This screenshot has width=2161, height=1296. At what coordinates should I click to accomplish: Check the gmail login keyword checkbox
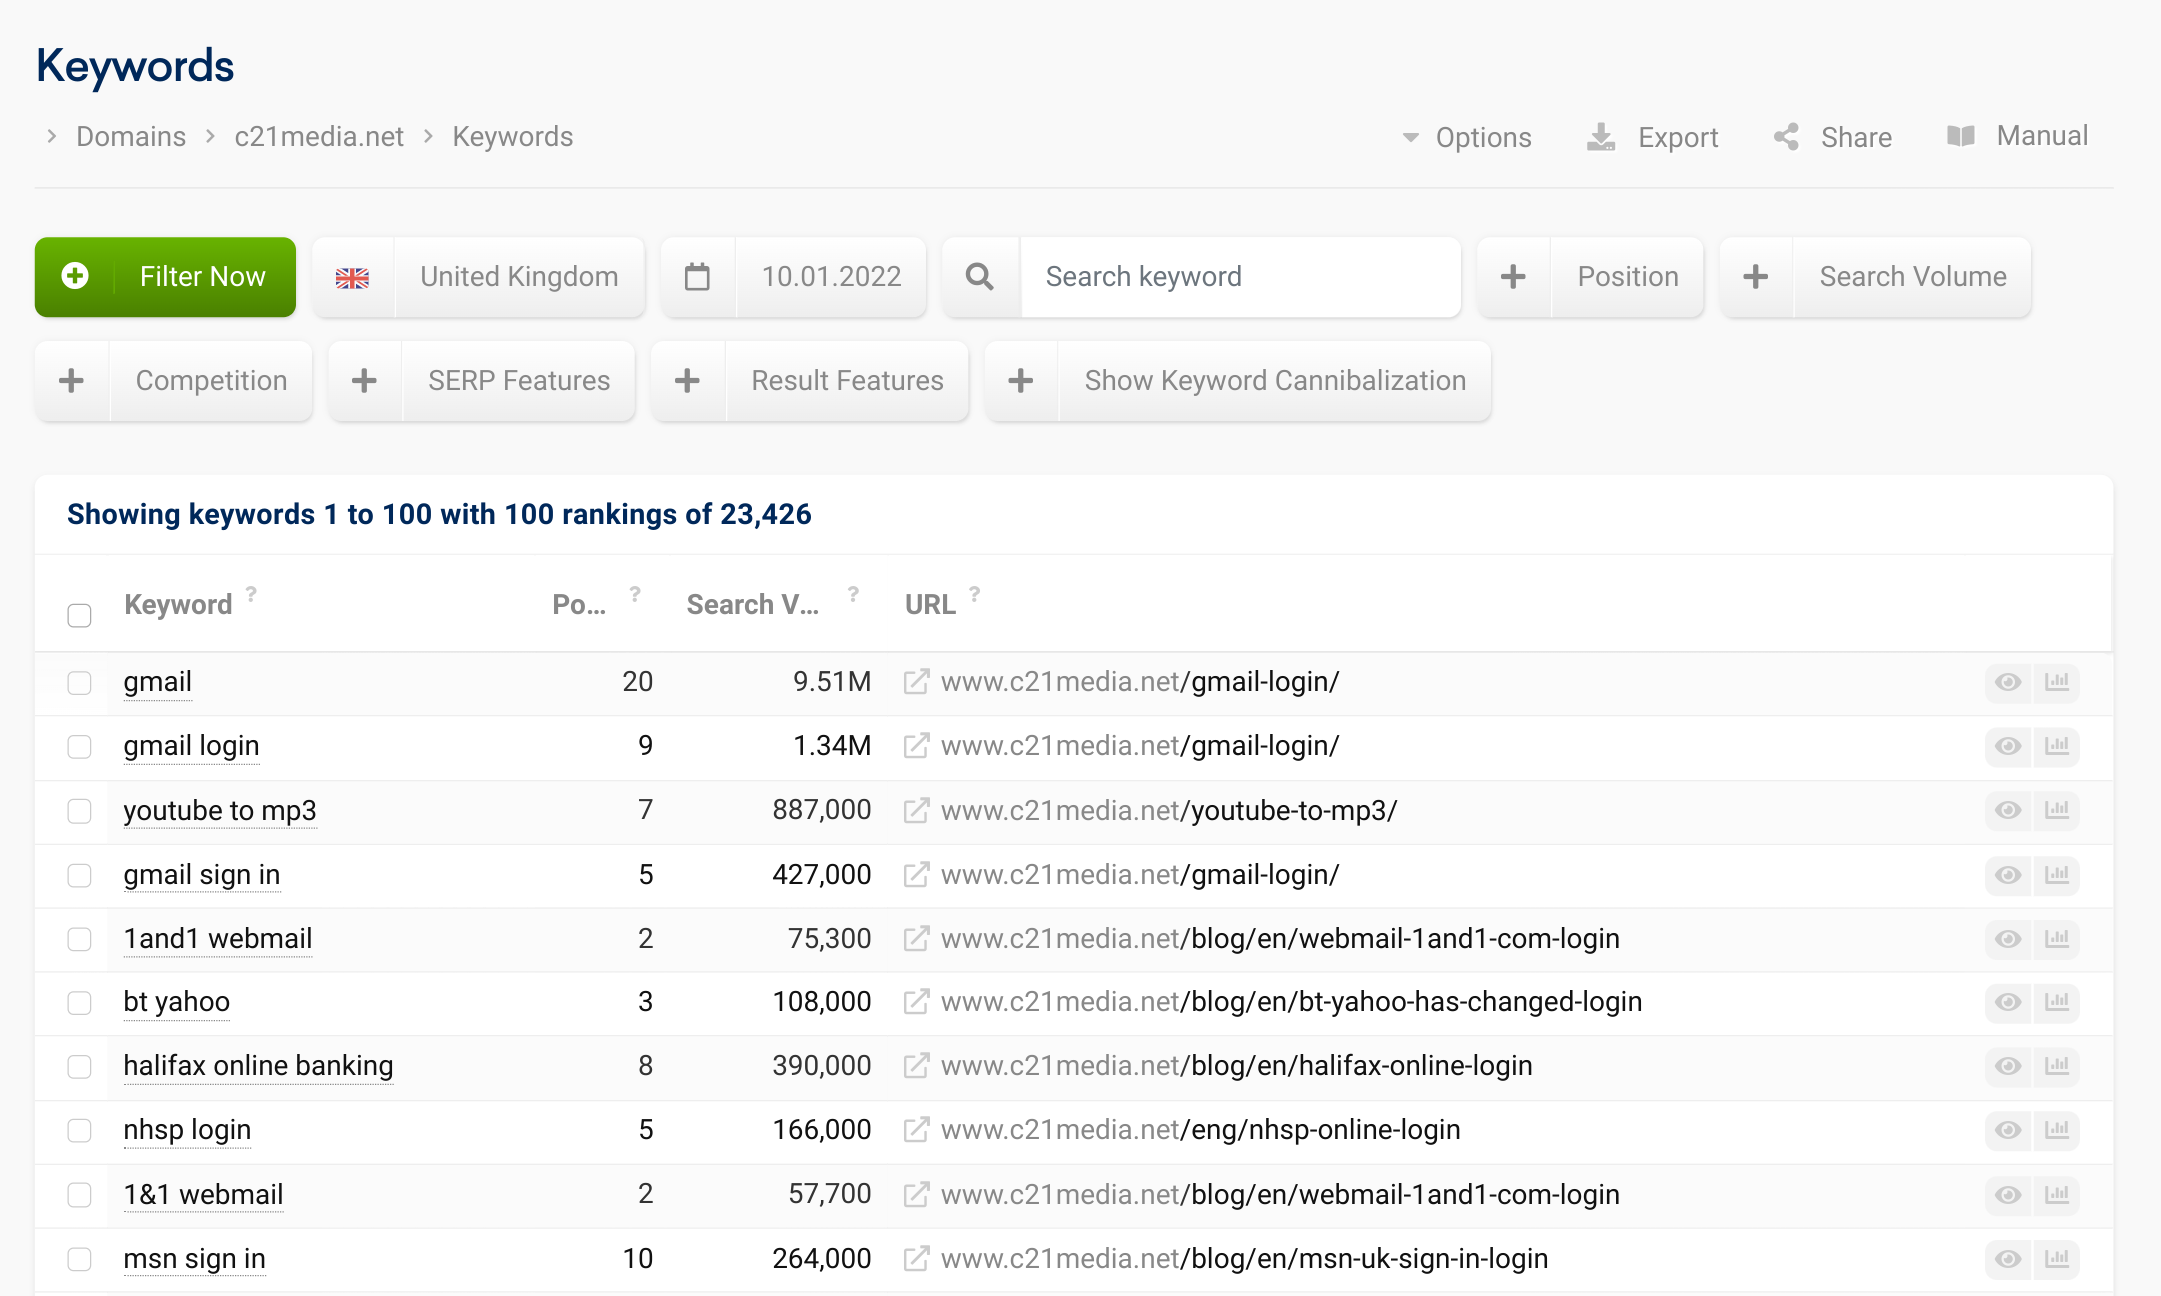coord(79,747)
